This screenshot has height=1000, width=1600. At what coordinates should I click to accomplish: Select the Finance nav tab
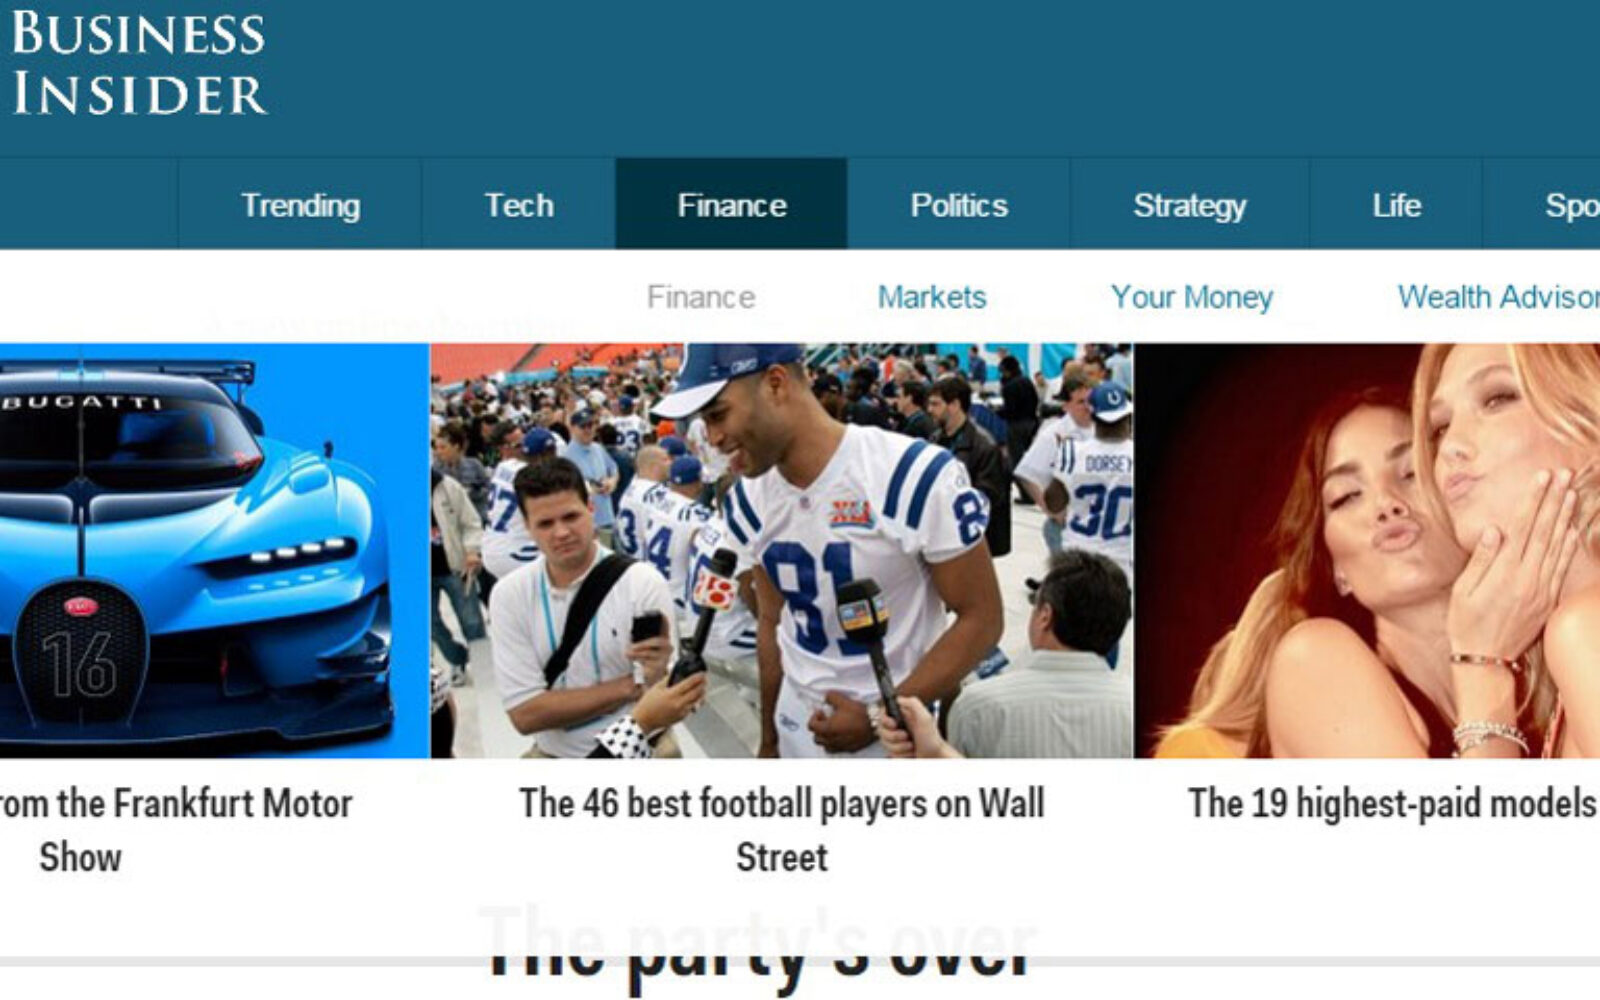(731, 204)
